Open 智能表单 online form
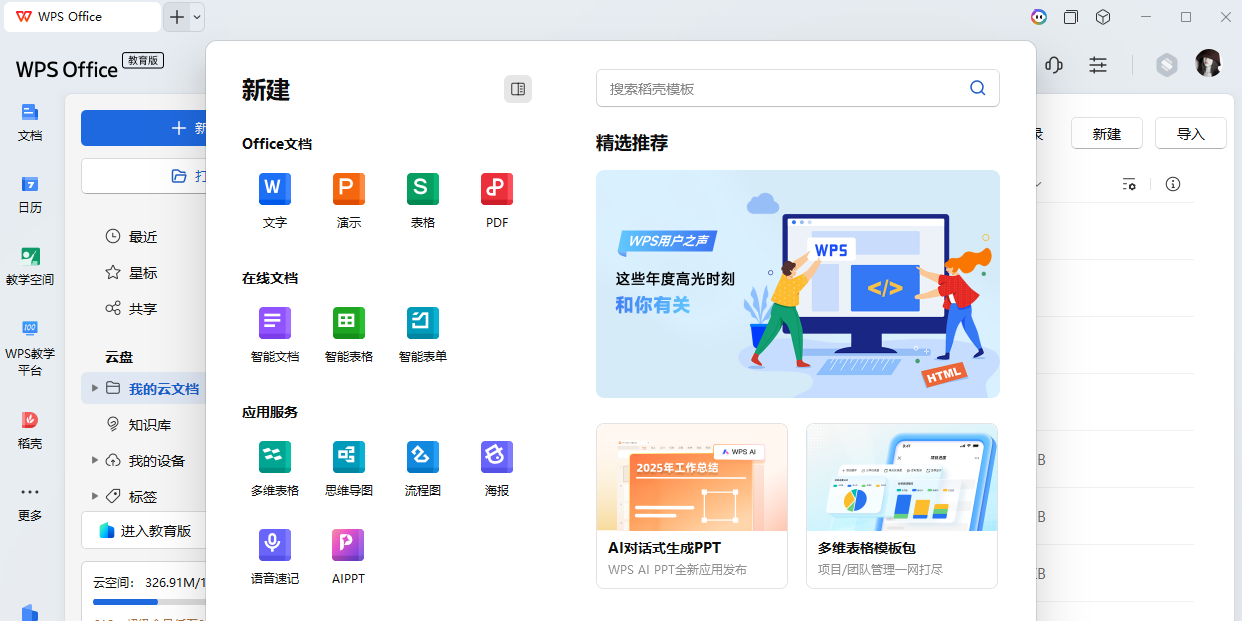Viewport: 1242px width, 621px height. pos(423,335)
